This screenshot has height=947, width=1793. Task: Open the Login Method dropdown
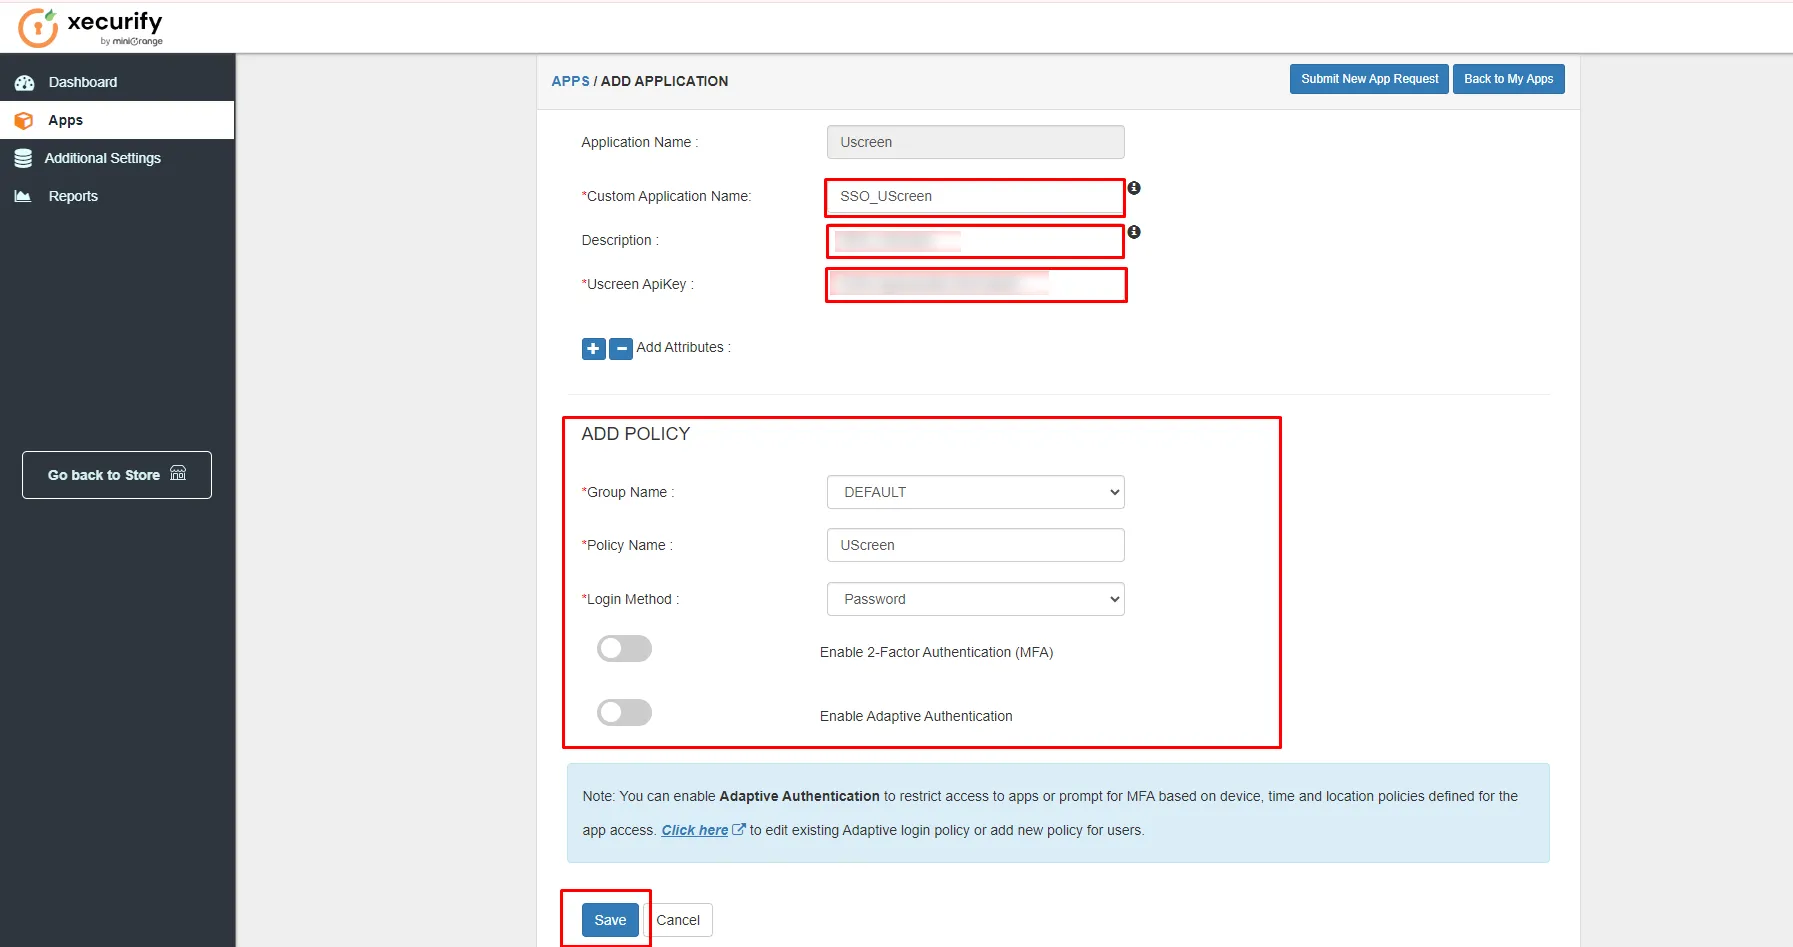coord(975,599)
